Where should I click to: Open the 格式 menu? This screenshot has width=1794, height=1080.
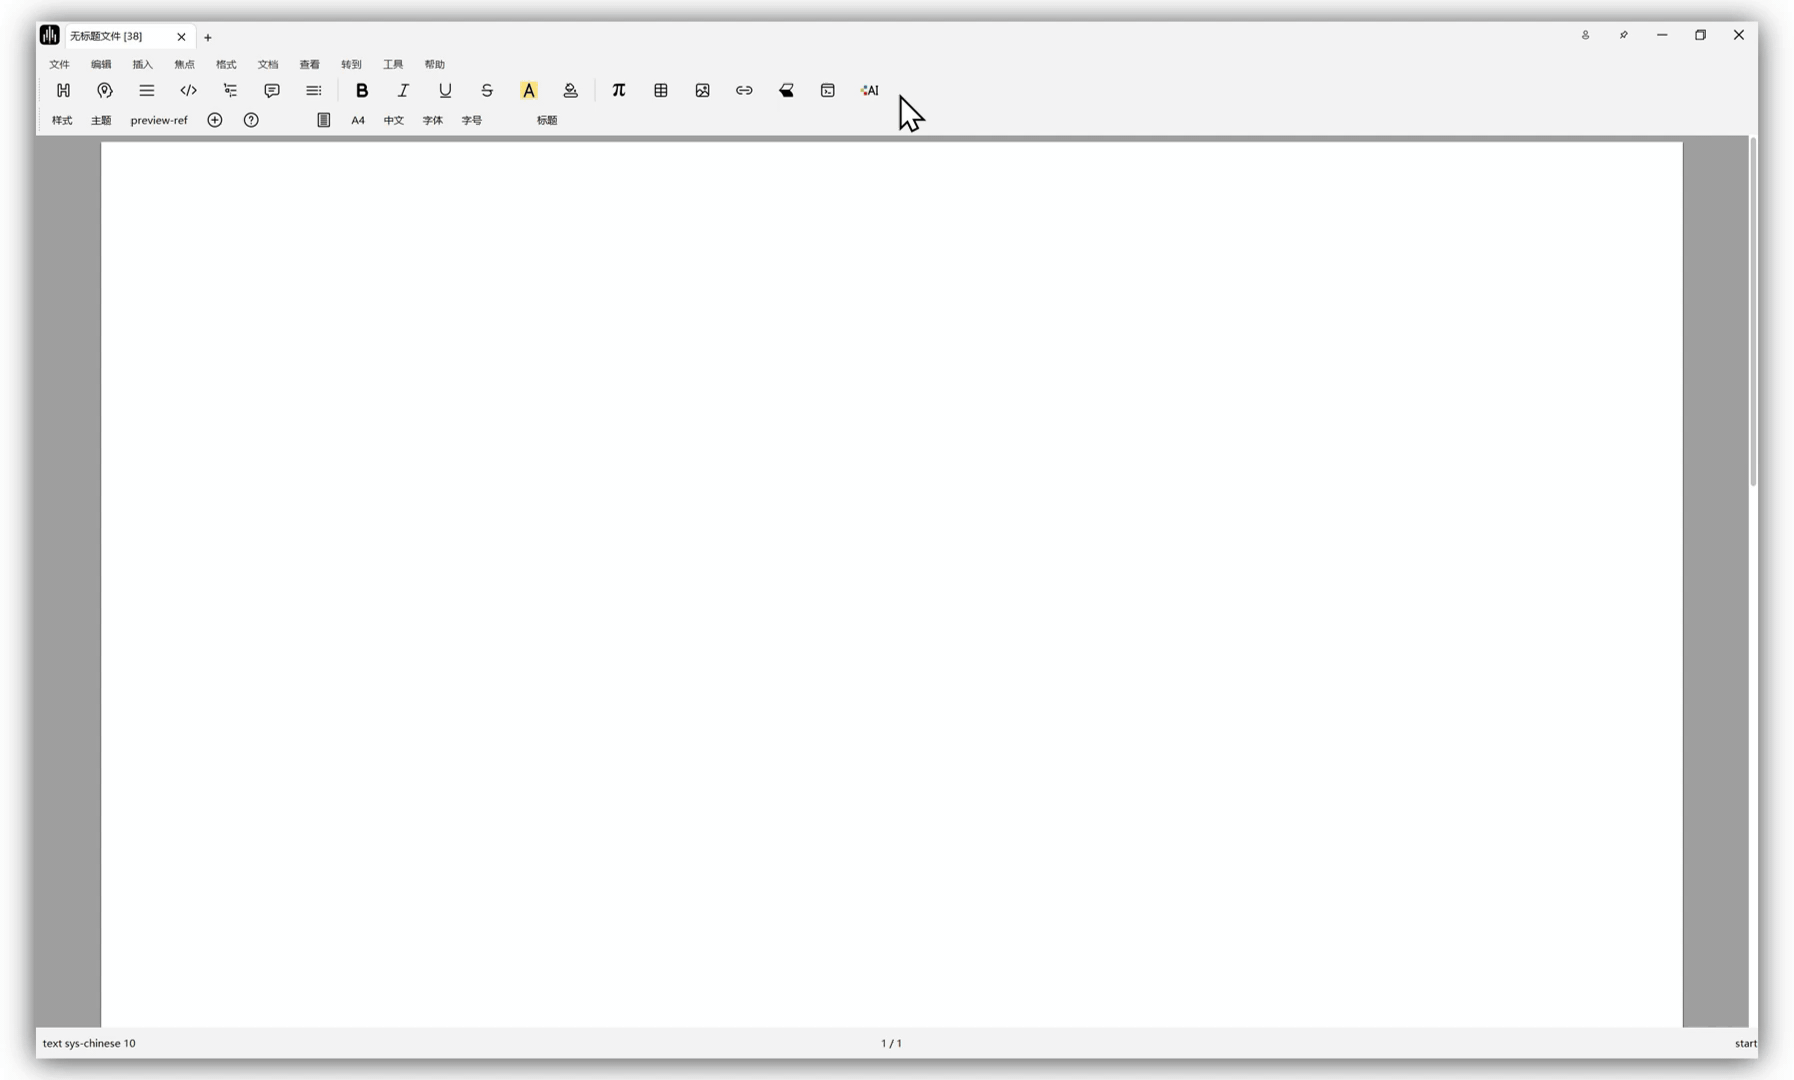pos(226,64)
